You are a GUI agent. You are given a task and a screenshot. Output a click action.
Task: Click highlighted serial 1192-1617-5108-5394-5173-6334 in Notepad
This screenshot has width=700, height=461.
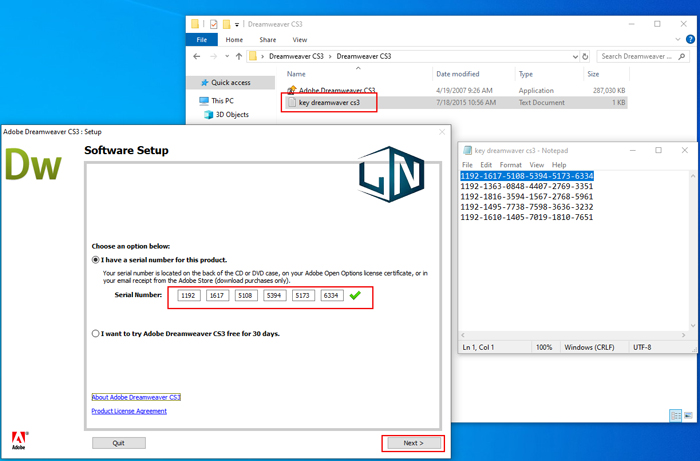point(527,176)
